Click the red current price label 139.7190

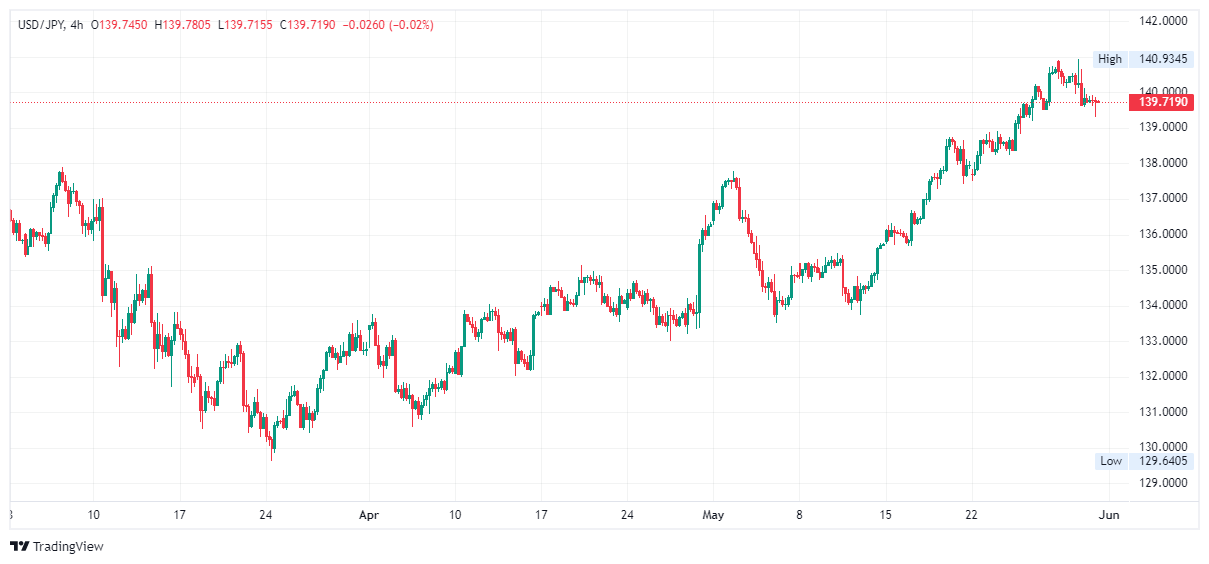(x=1163, y=102)
